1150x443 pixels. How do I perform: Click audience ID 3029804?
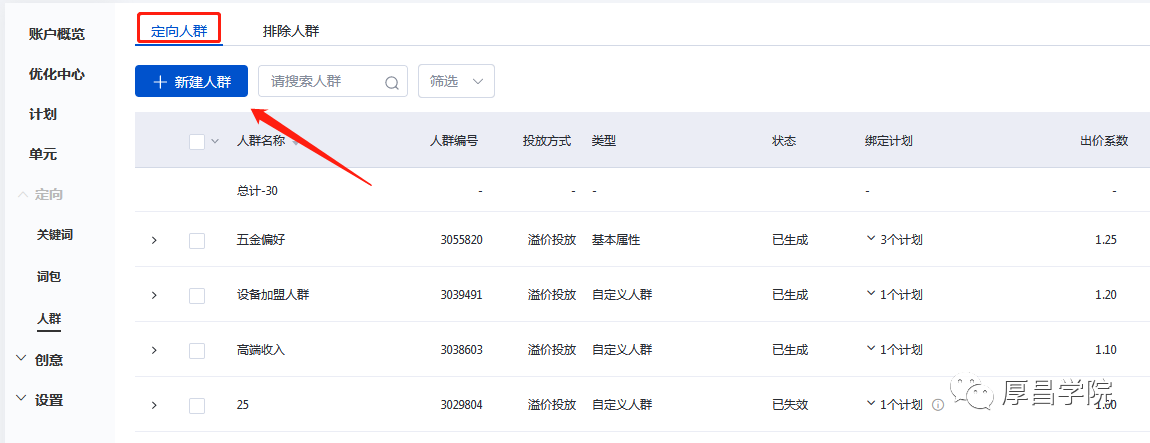[461, 405]
